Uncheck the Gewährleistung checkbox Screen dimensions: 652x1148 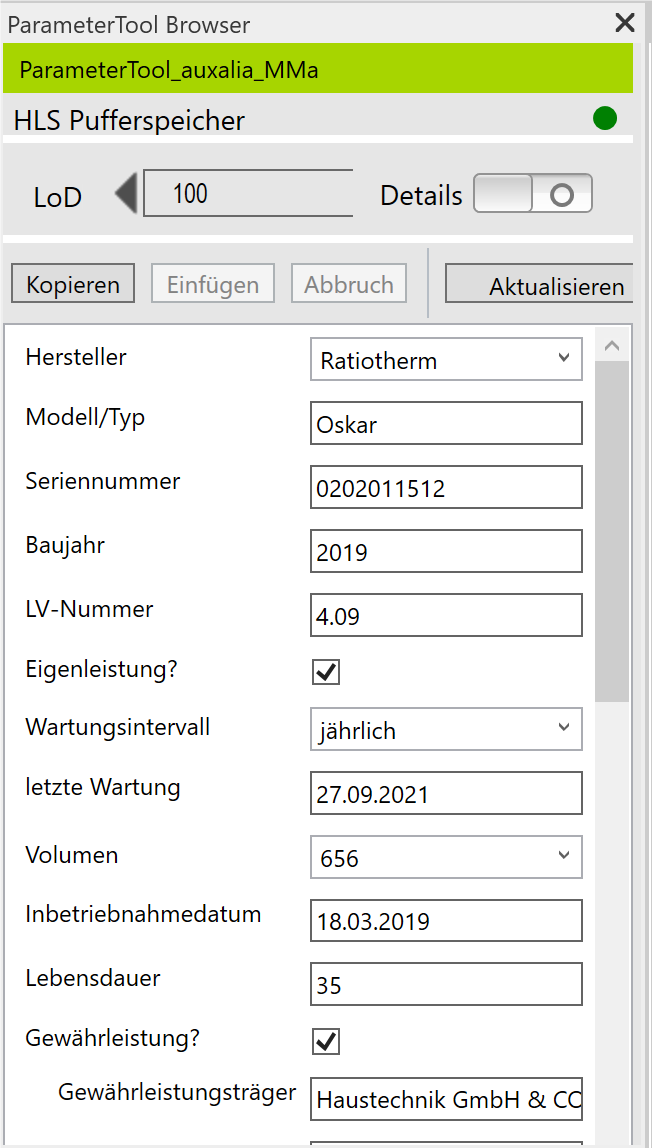click(326, 1041)
